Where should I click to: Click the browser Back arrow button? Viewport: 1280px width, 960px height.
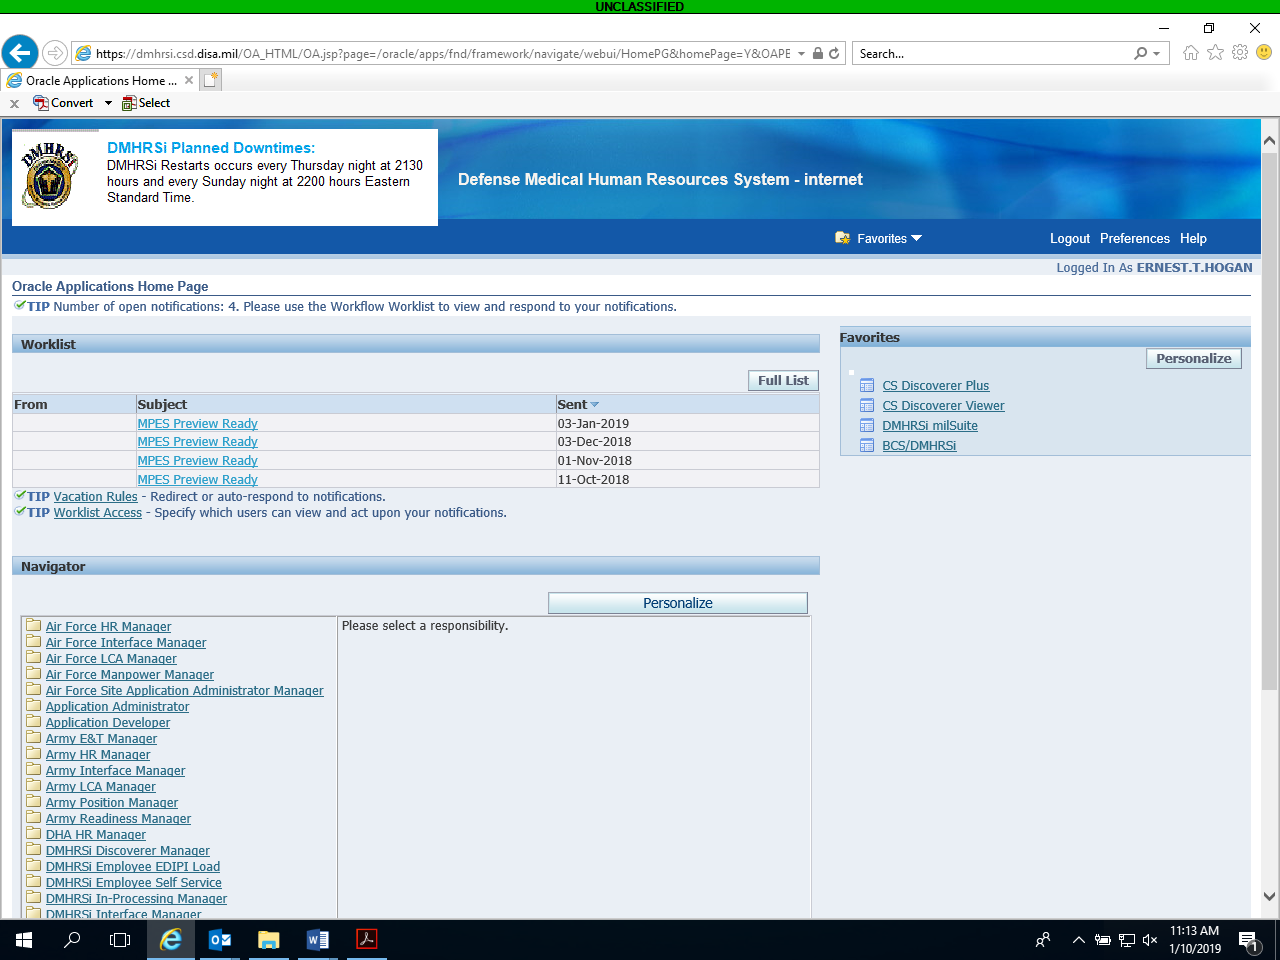click(x=20, y=53)
